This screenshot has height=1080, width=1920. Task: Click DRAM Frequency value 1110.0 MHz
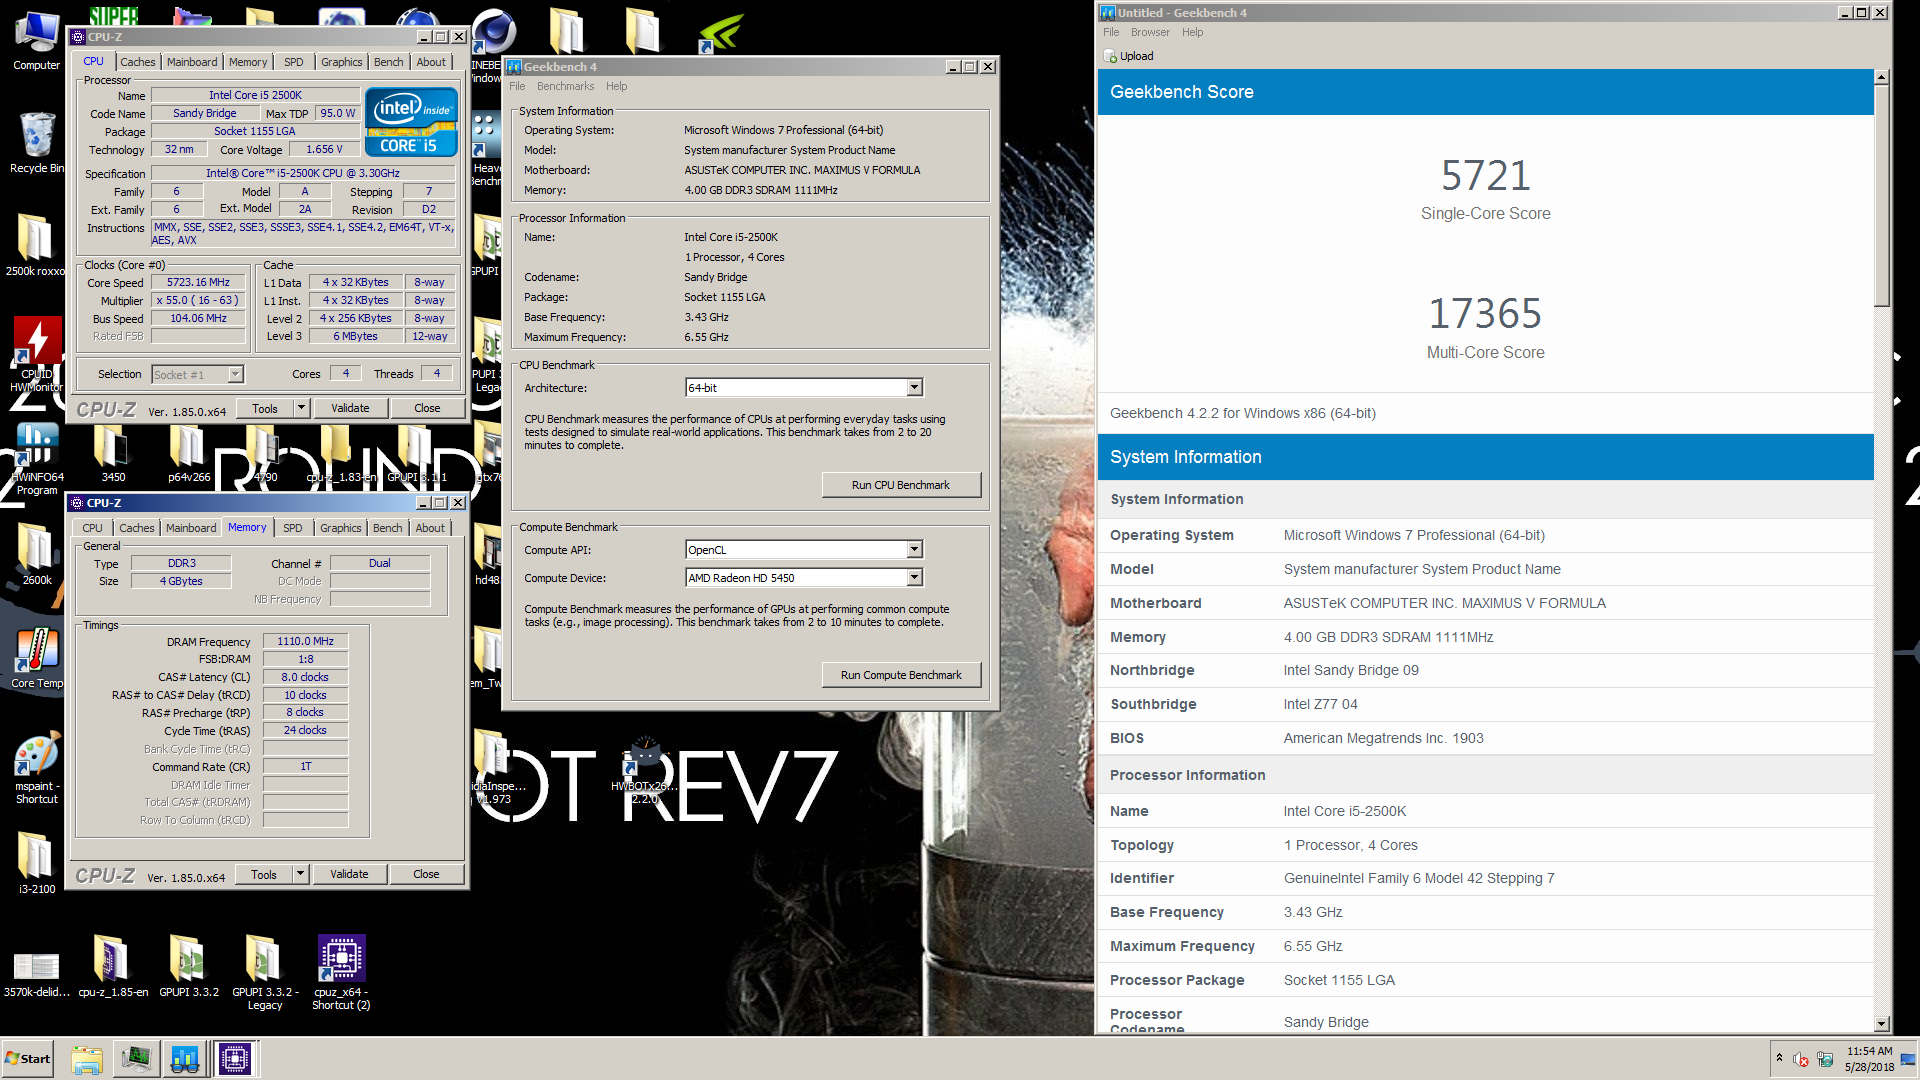[306, 641]
